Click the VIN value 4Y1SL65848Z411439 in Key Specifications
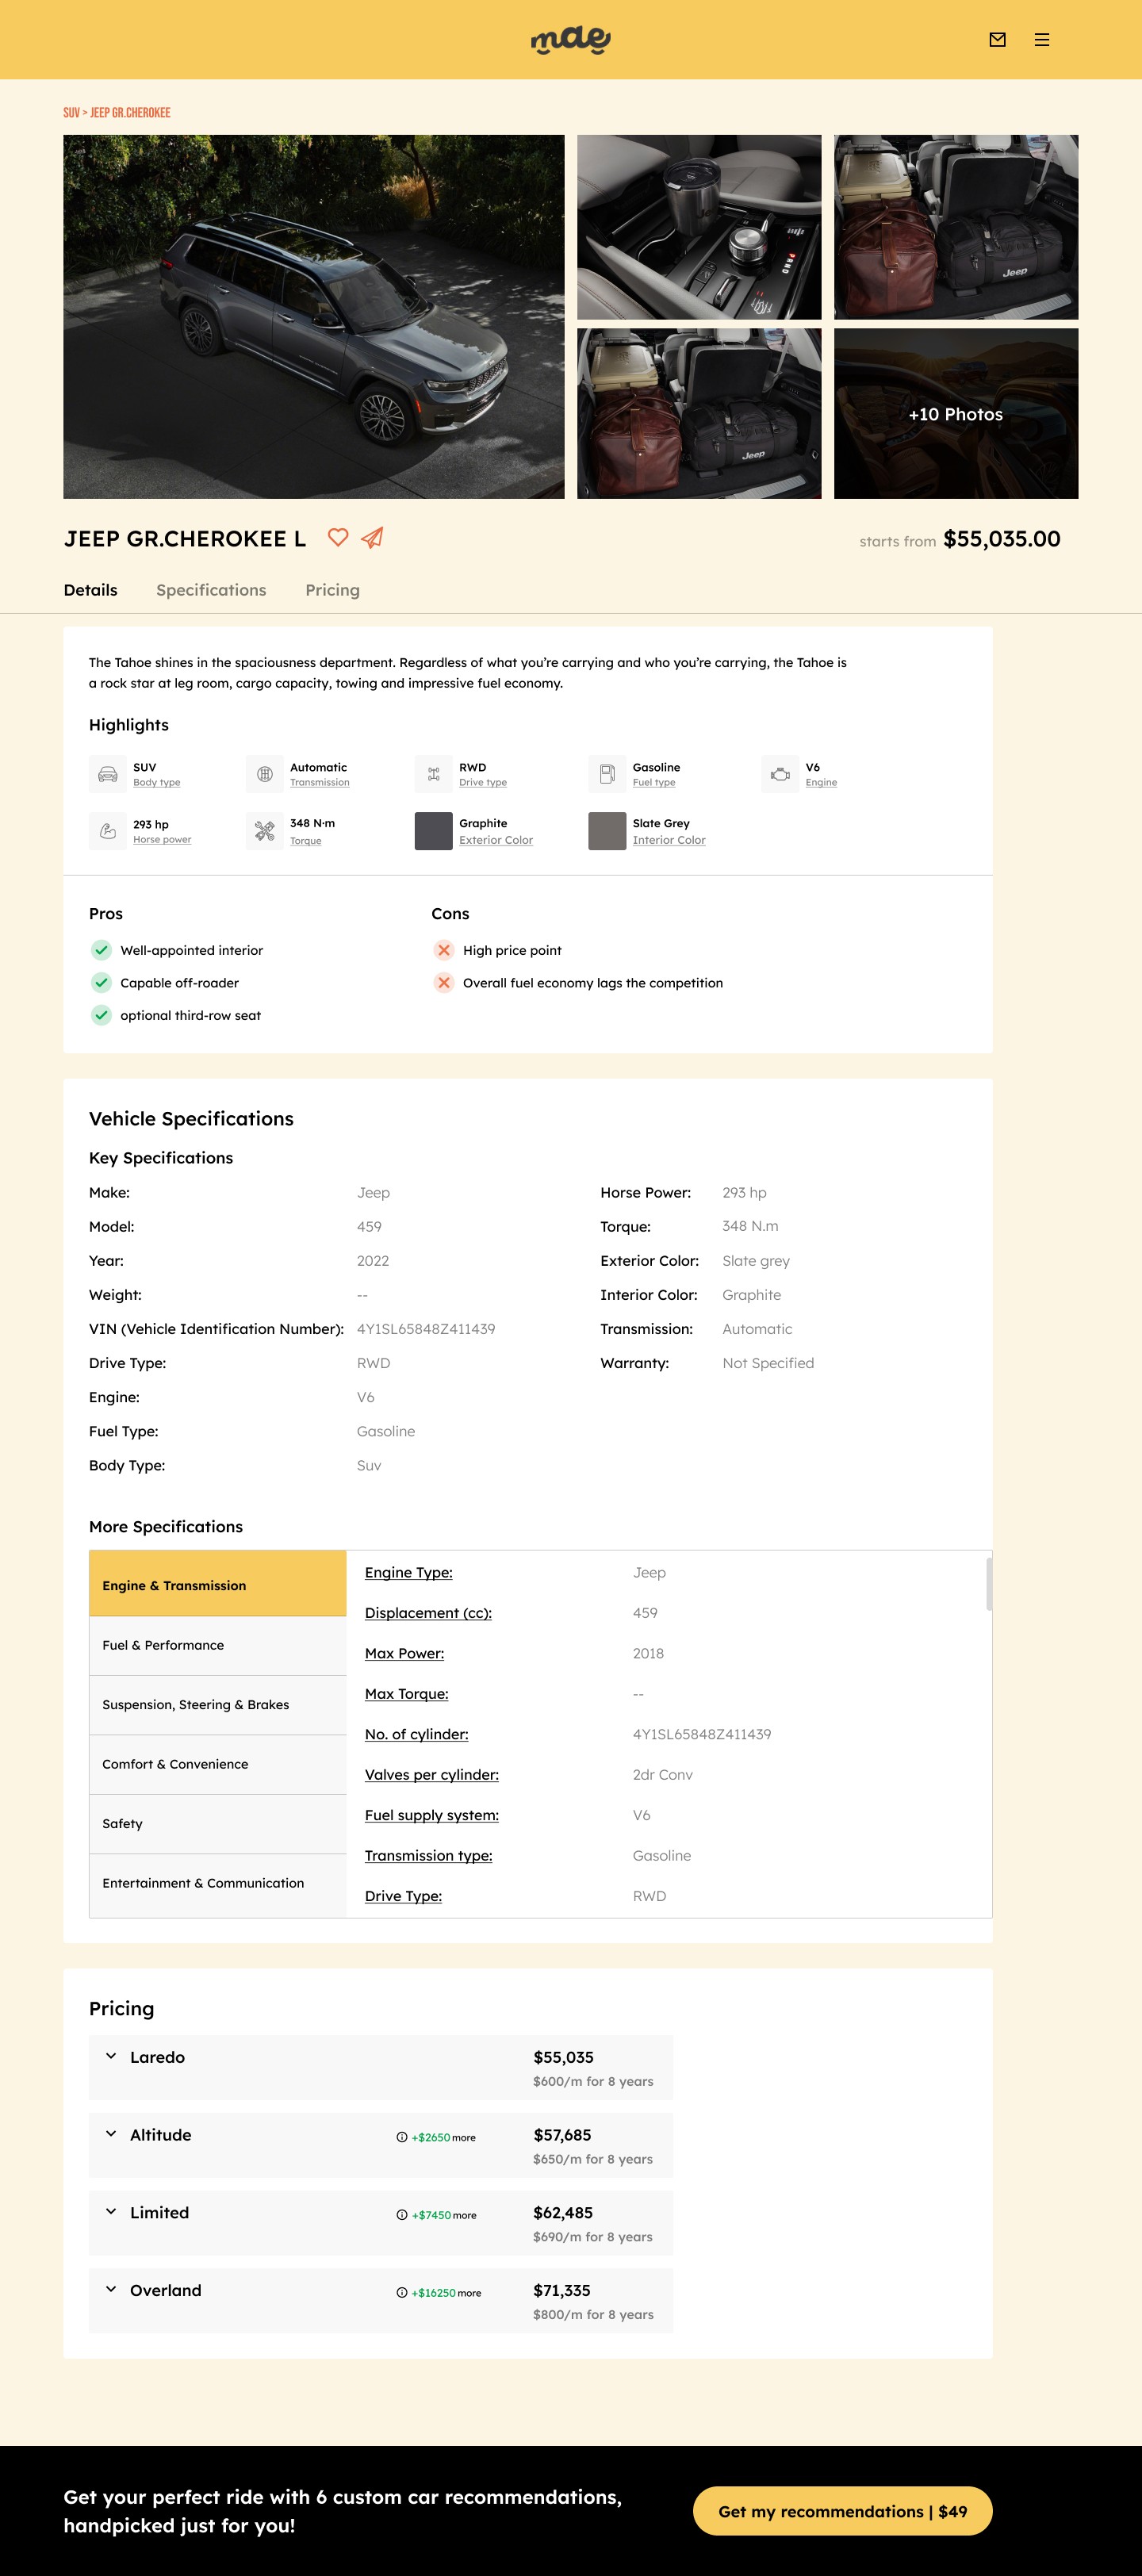 pos(426,1329)
